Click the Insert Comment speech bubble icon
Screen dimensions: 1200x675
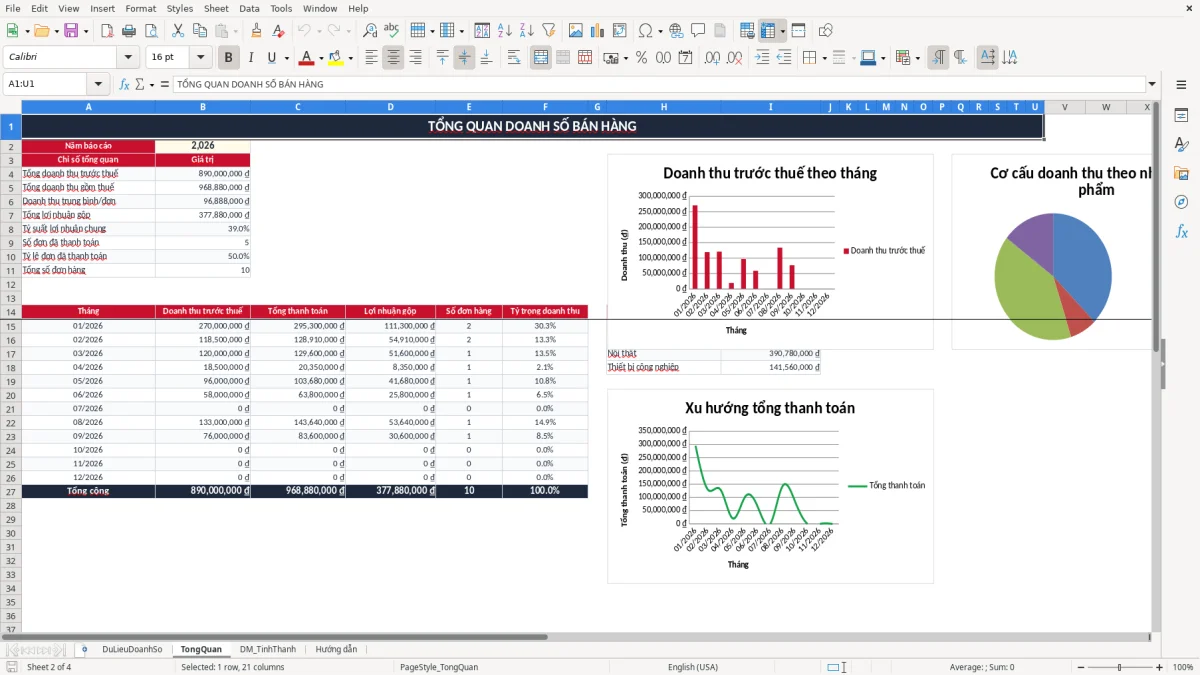click(x=698, y=31)
